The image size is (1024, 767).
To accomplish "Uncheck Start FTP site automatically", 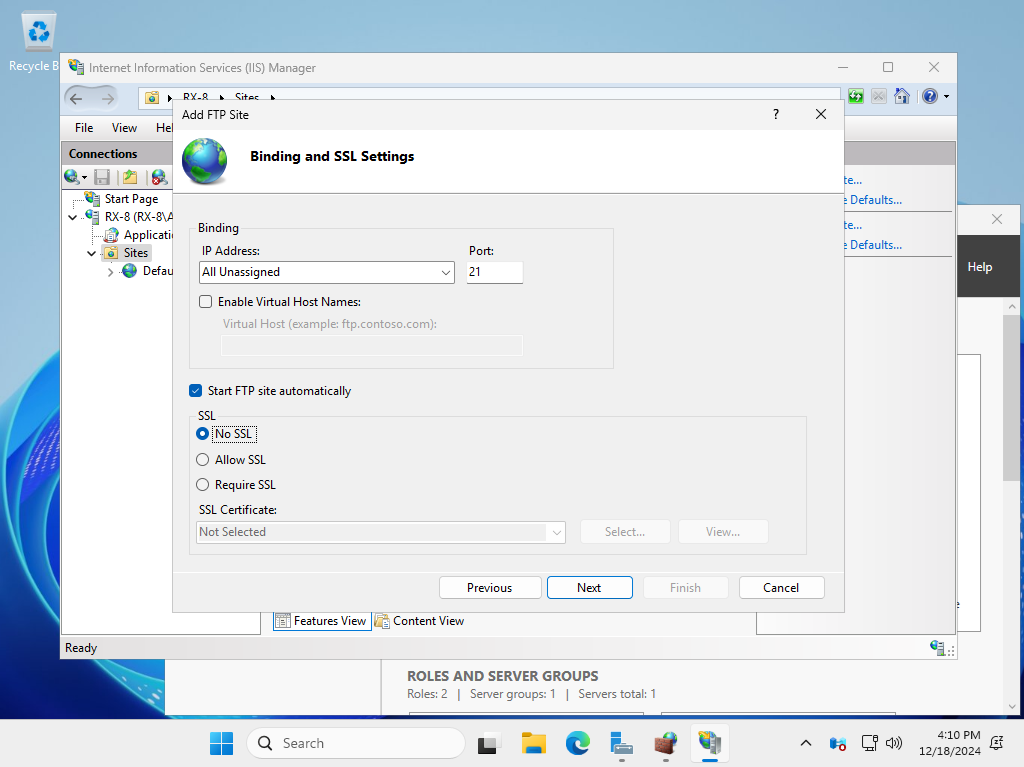I will coord(195,391).
